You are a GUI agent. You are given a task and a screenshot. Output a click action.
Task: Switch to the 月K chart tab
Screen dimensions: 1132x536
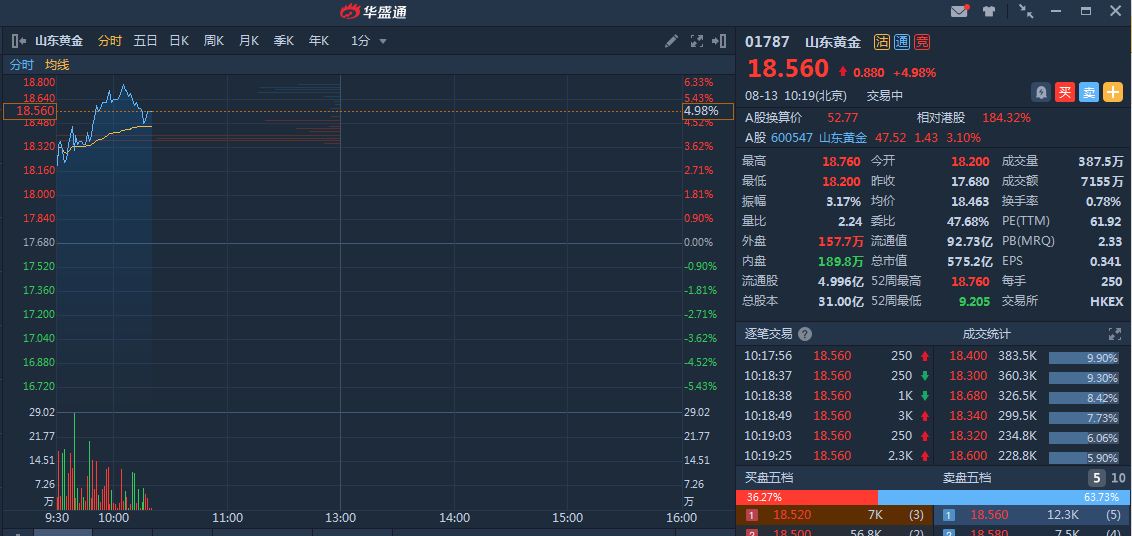pos(248,41)
